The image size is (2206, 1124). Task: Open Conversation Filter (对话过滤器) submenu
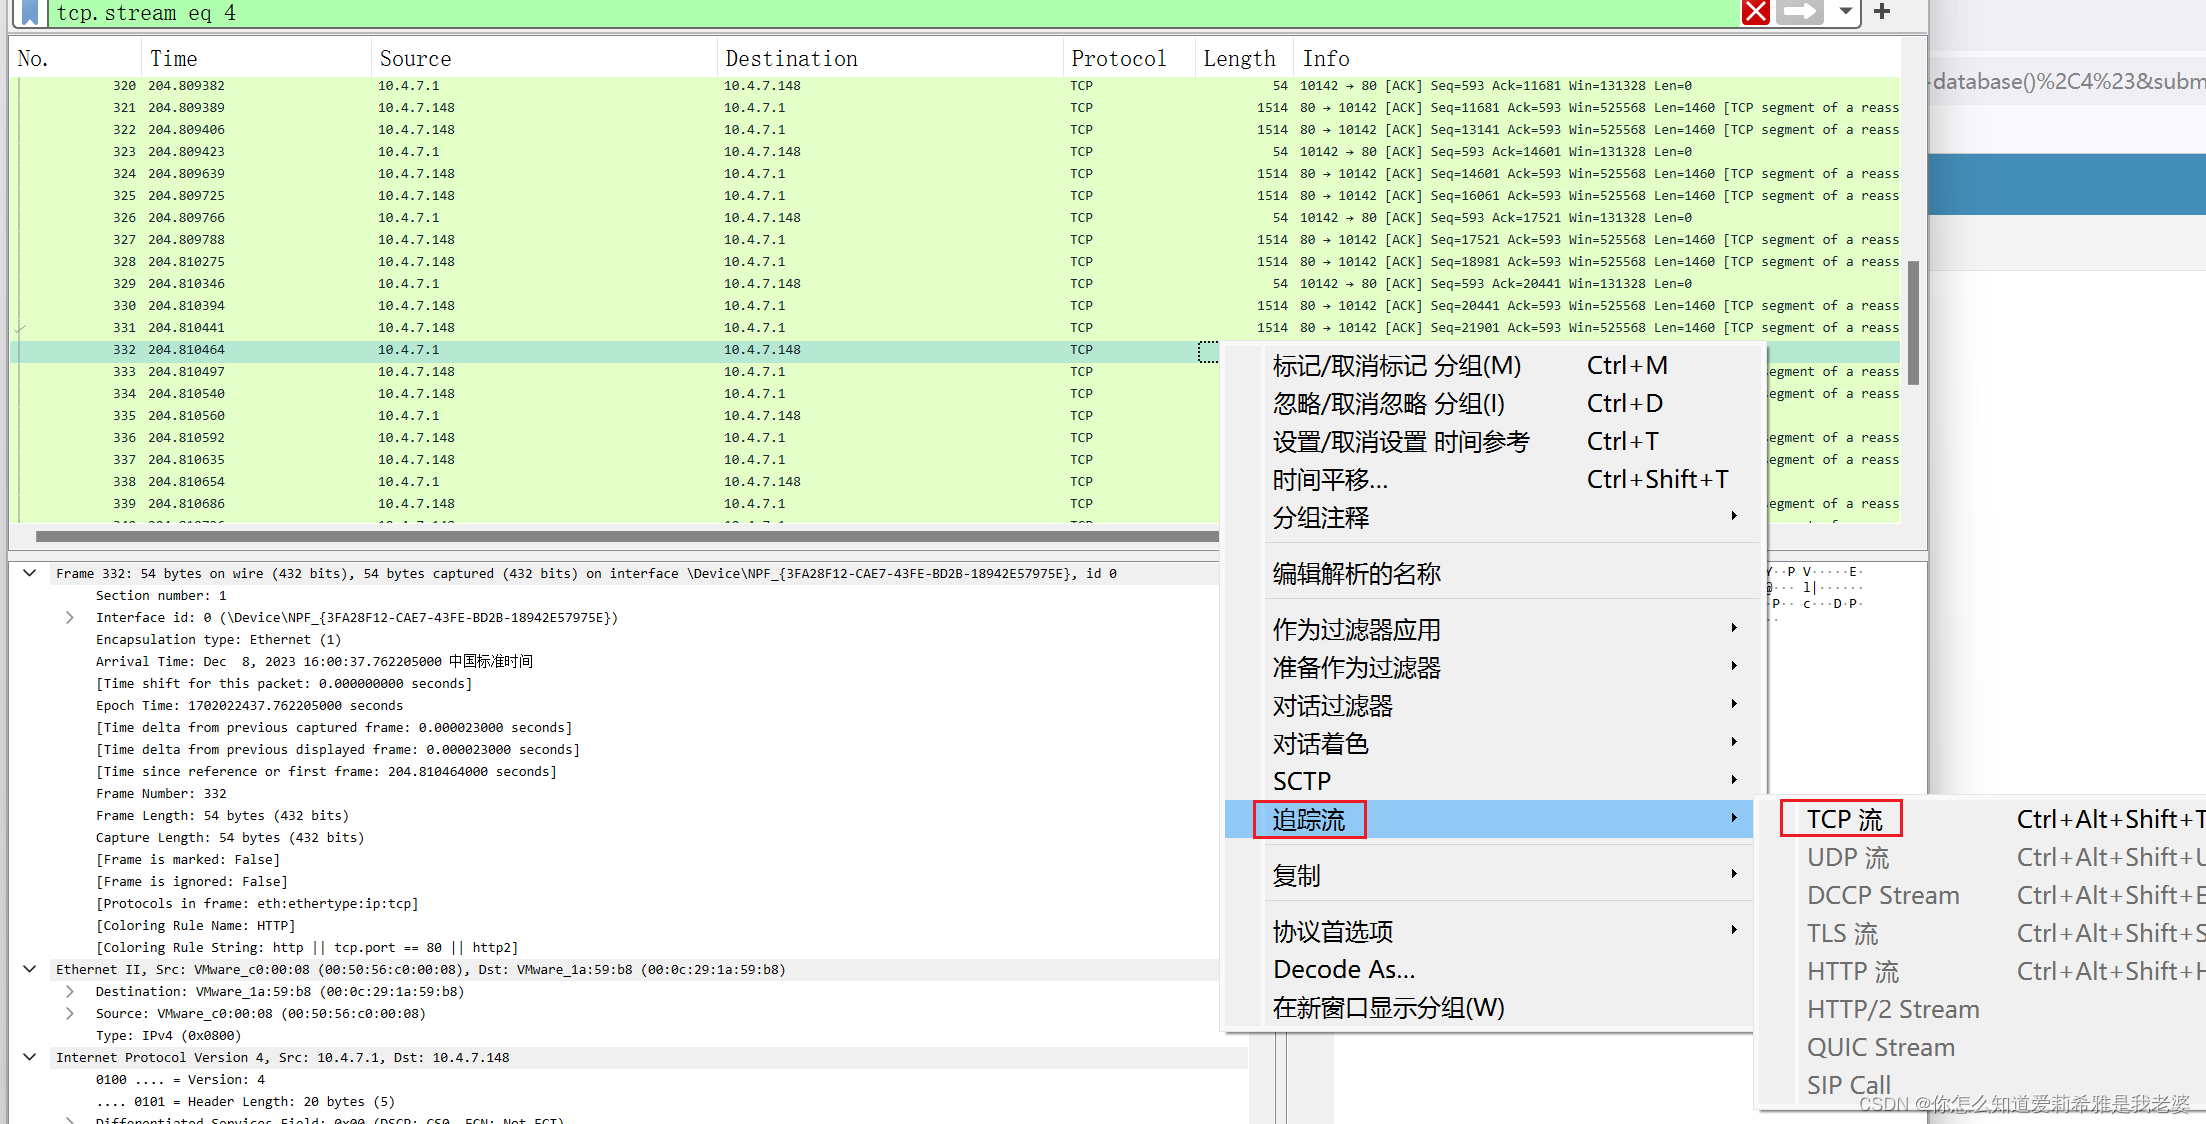click(1489, 706)
